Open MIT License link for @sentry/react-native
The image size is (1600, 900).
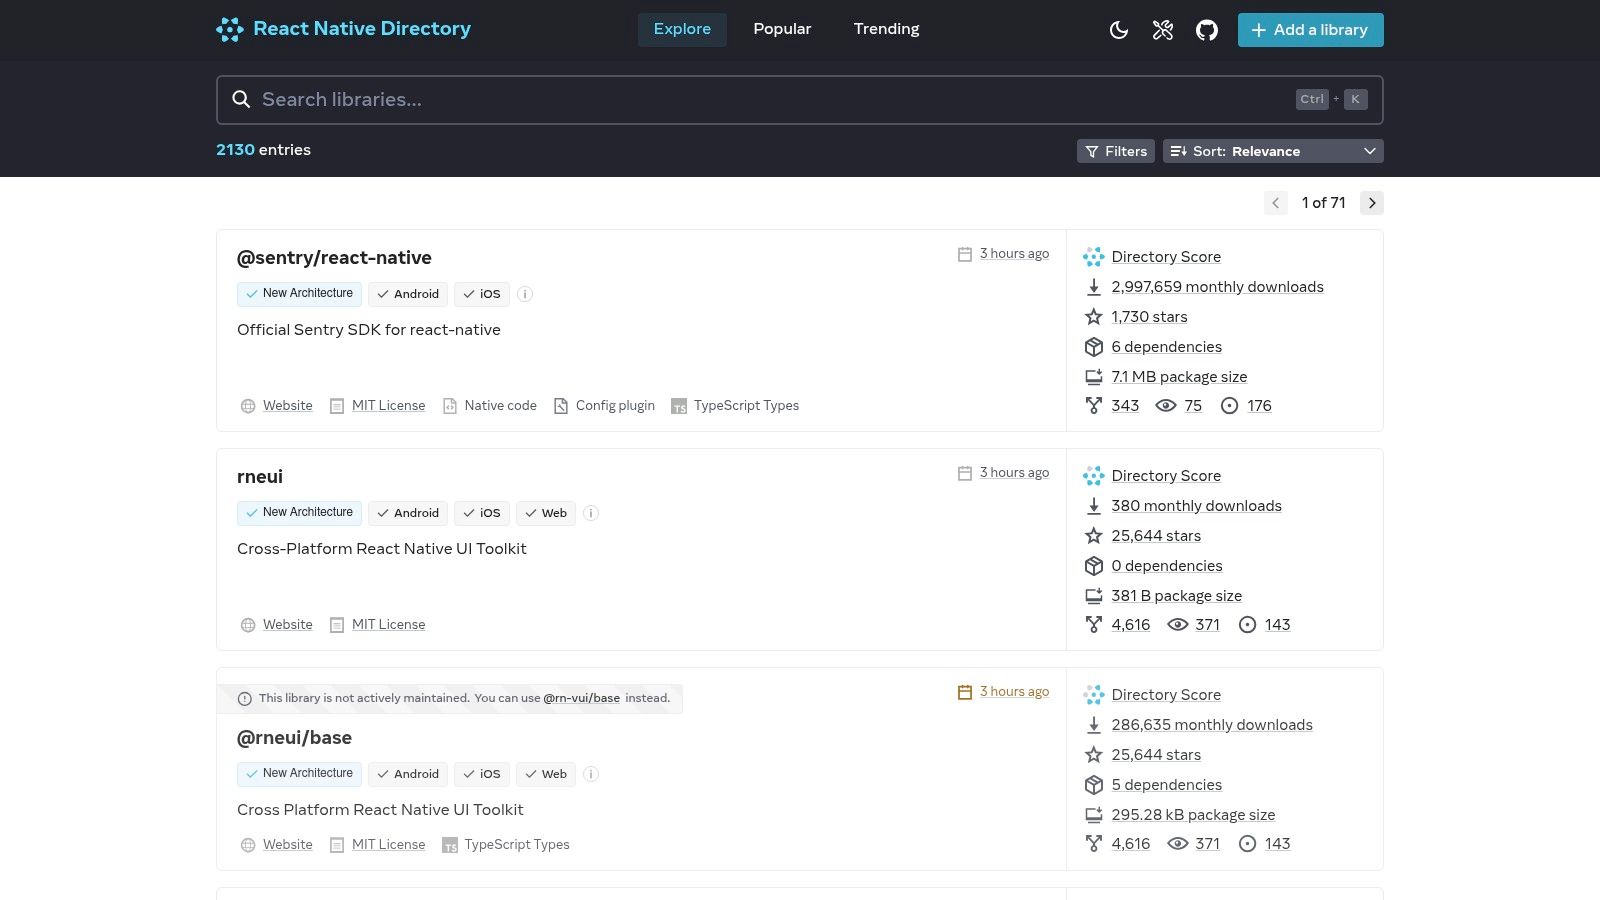[x=388, y=406]
